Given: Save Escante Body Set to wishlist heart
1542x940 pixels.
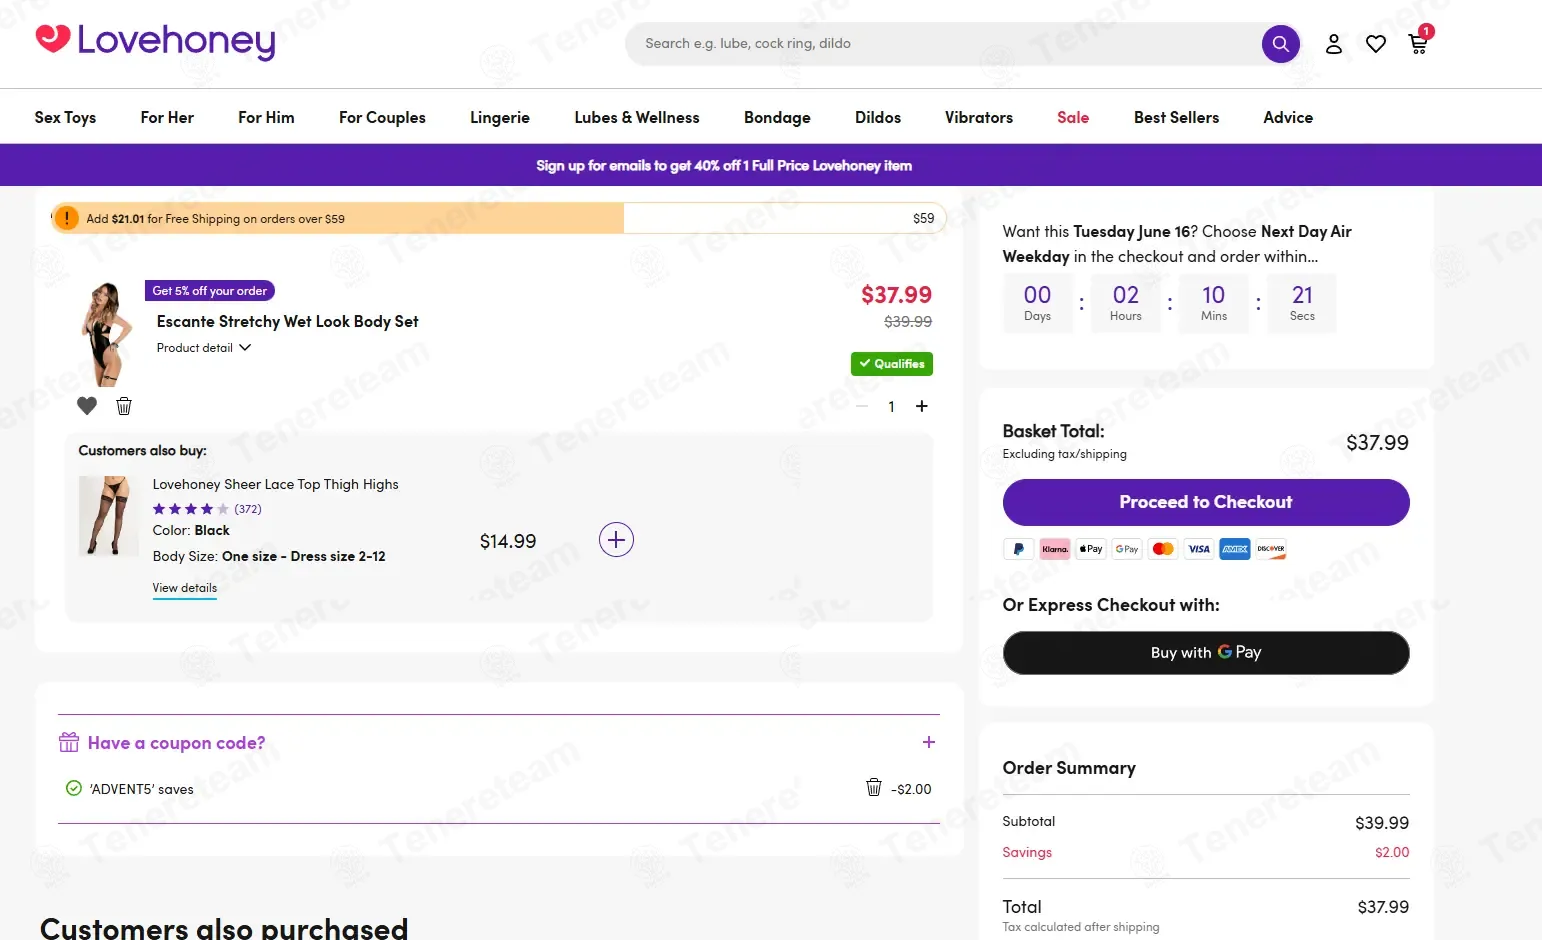Looking at the screenshot, I should tap(87, 406).
